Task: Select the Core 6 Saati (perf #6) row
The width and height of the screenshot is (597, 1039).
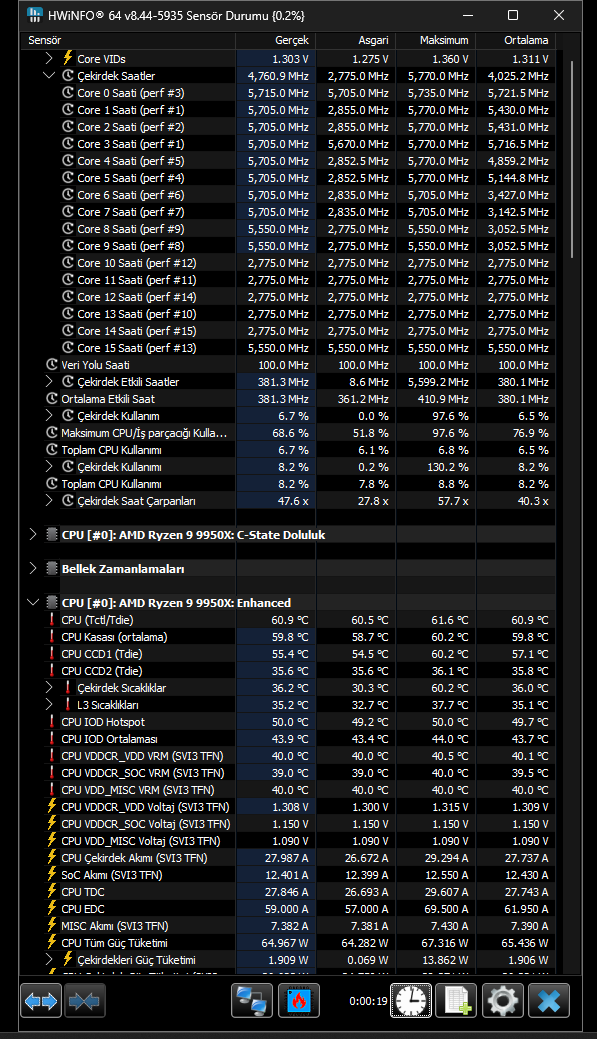Action: [289, 195]
